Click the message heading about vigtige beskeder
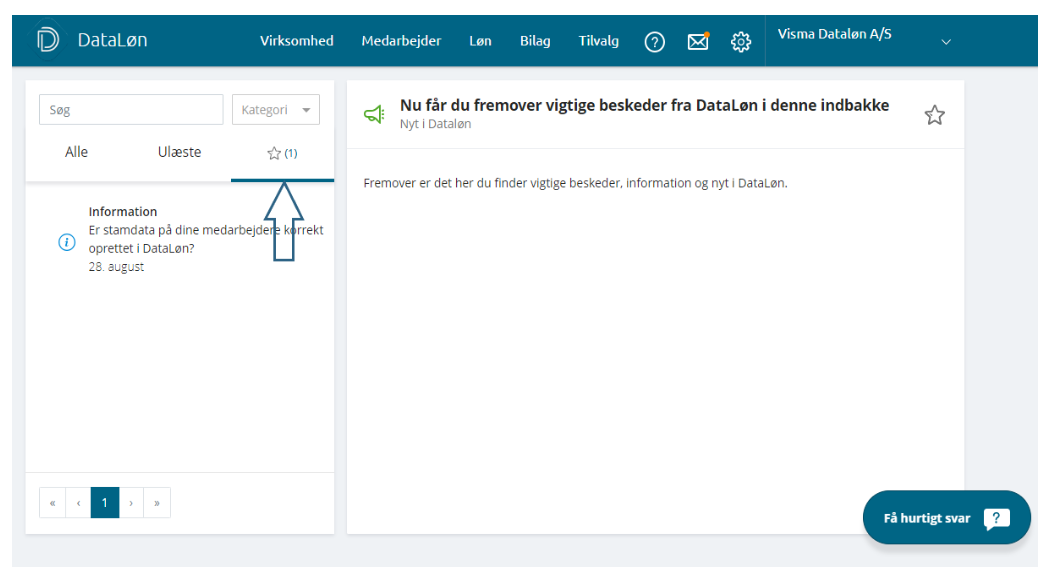This screenshot has height=586, width=1055. pos(645,105)
